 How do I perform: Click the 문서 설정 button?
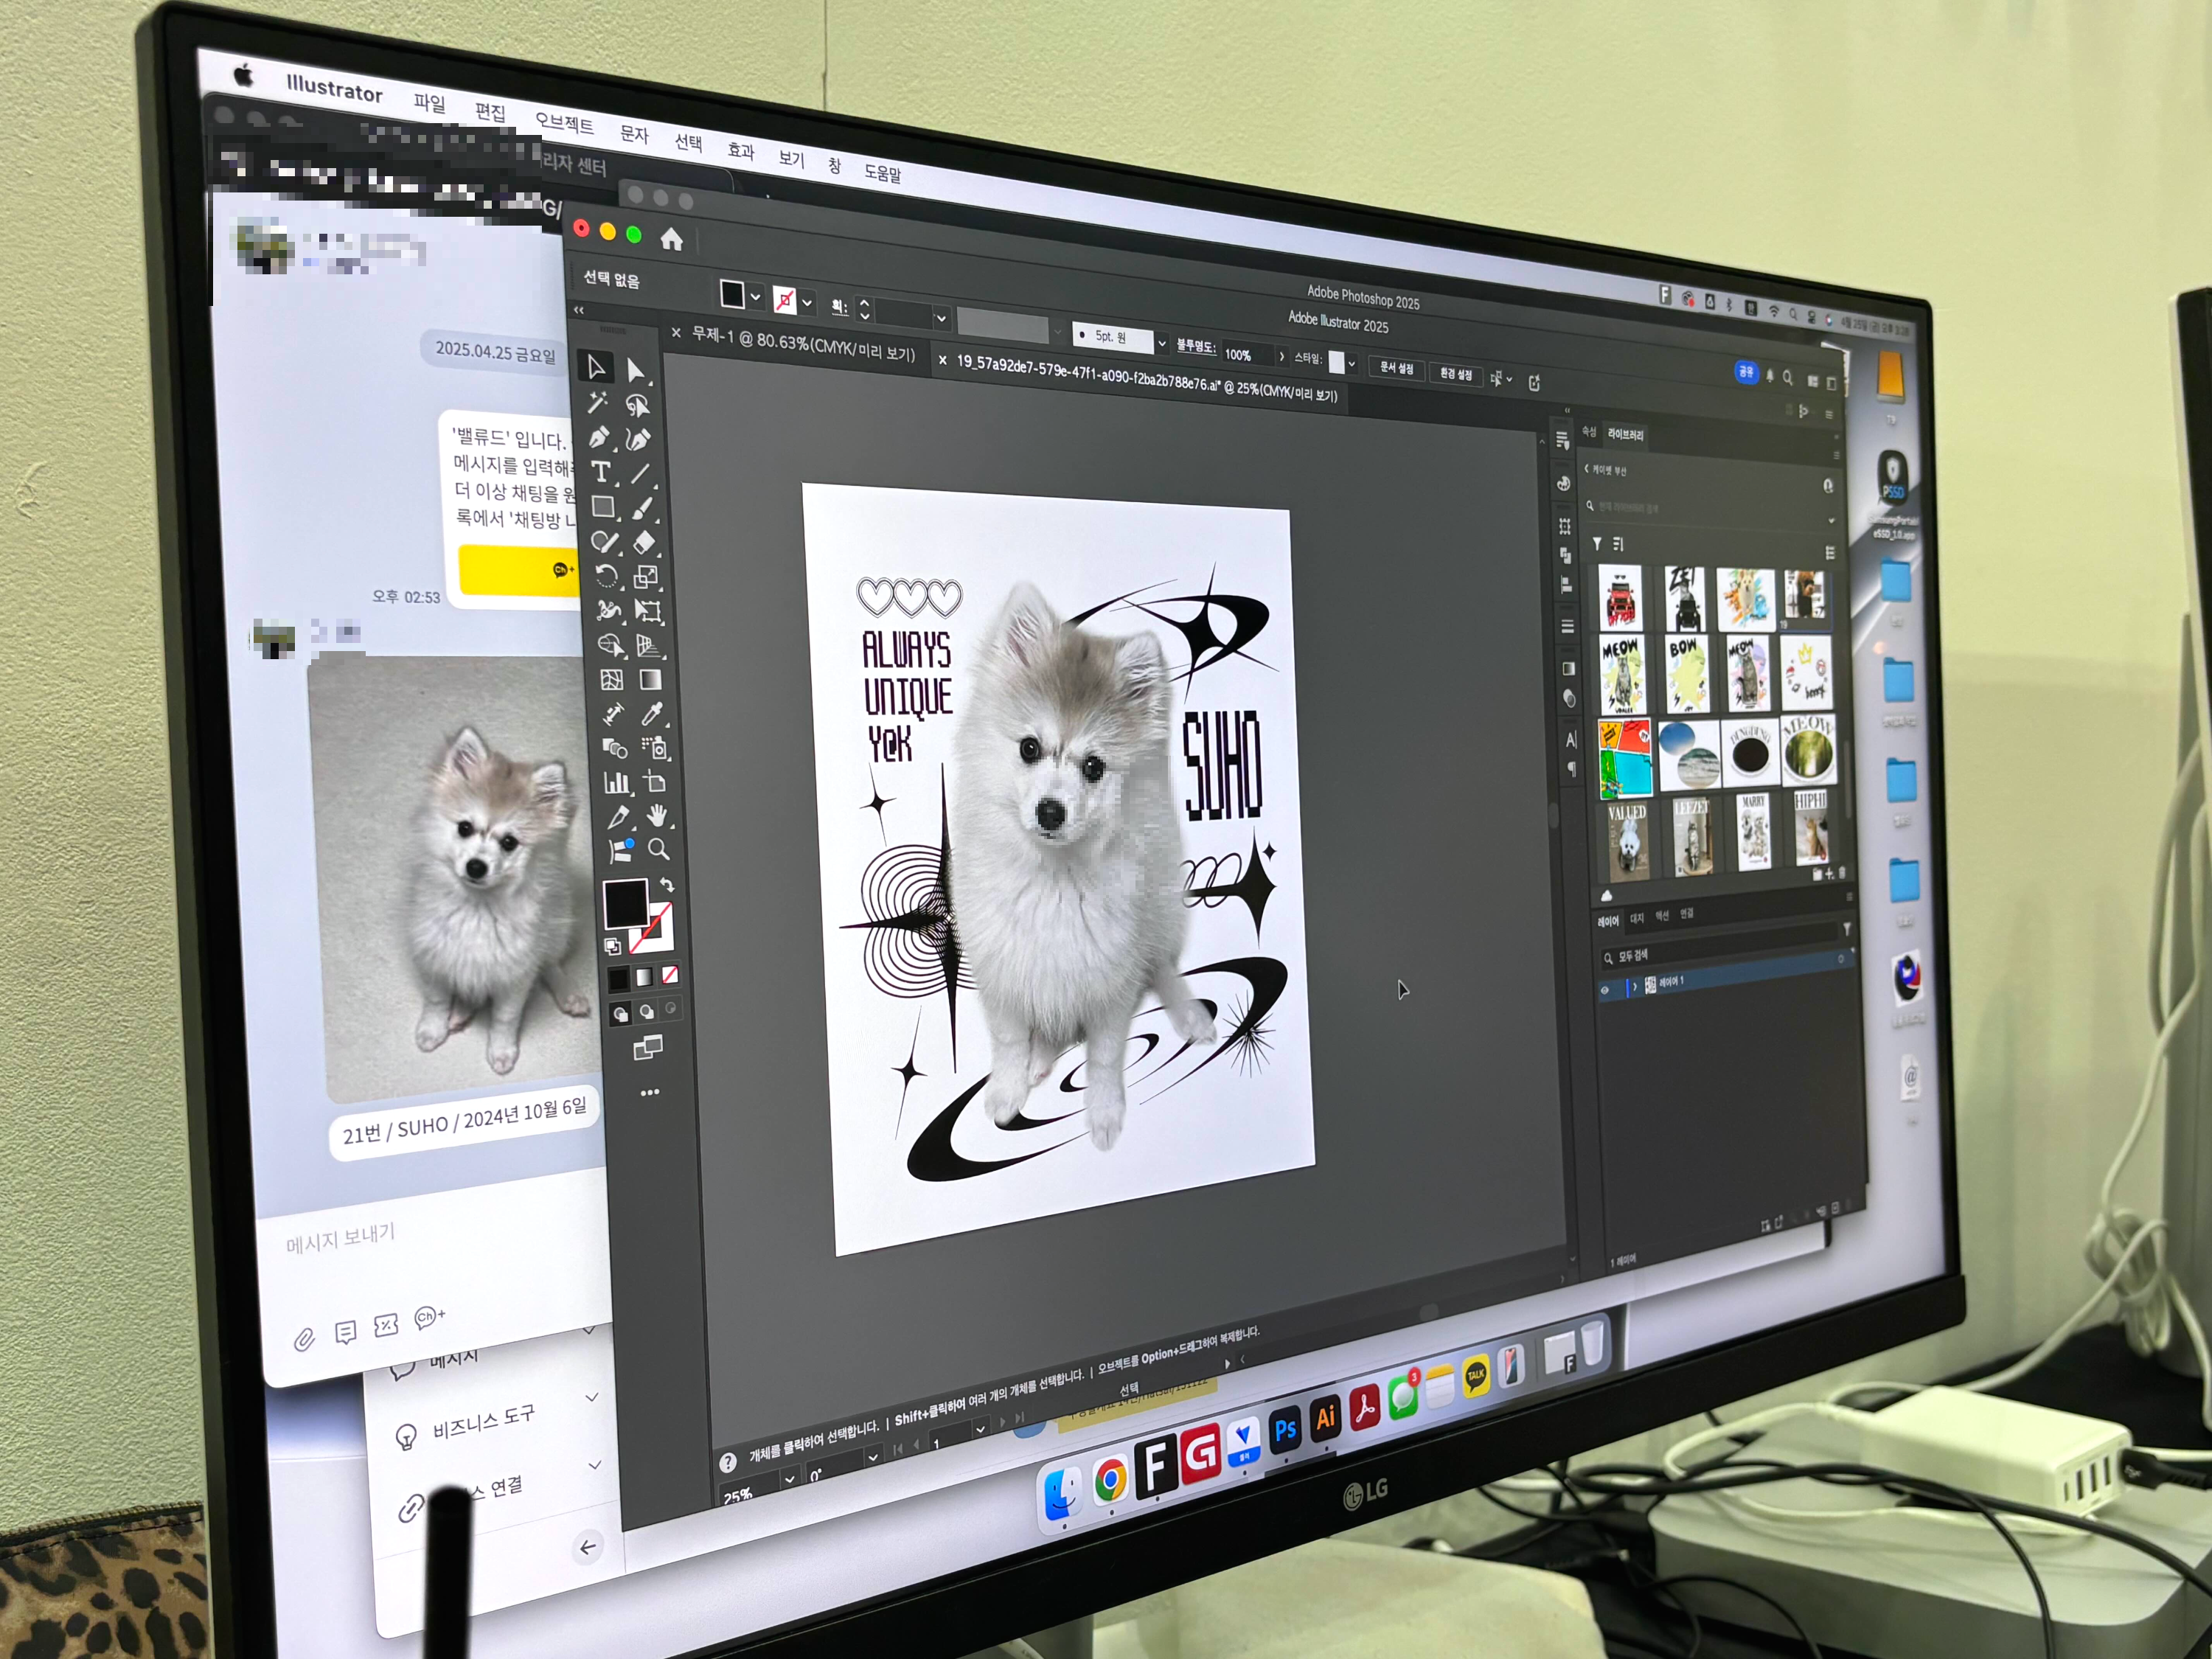coord(1396,368)
